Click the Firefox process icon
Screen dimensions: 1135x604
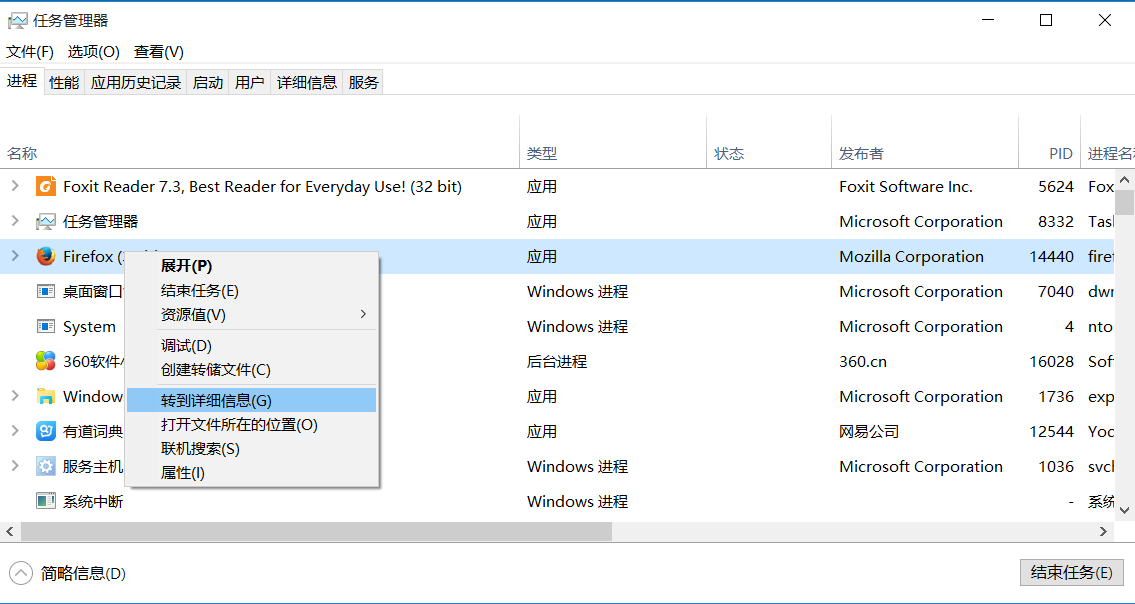point(46,256)
